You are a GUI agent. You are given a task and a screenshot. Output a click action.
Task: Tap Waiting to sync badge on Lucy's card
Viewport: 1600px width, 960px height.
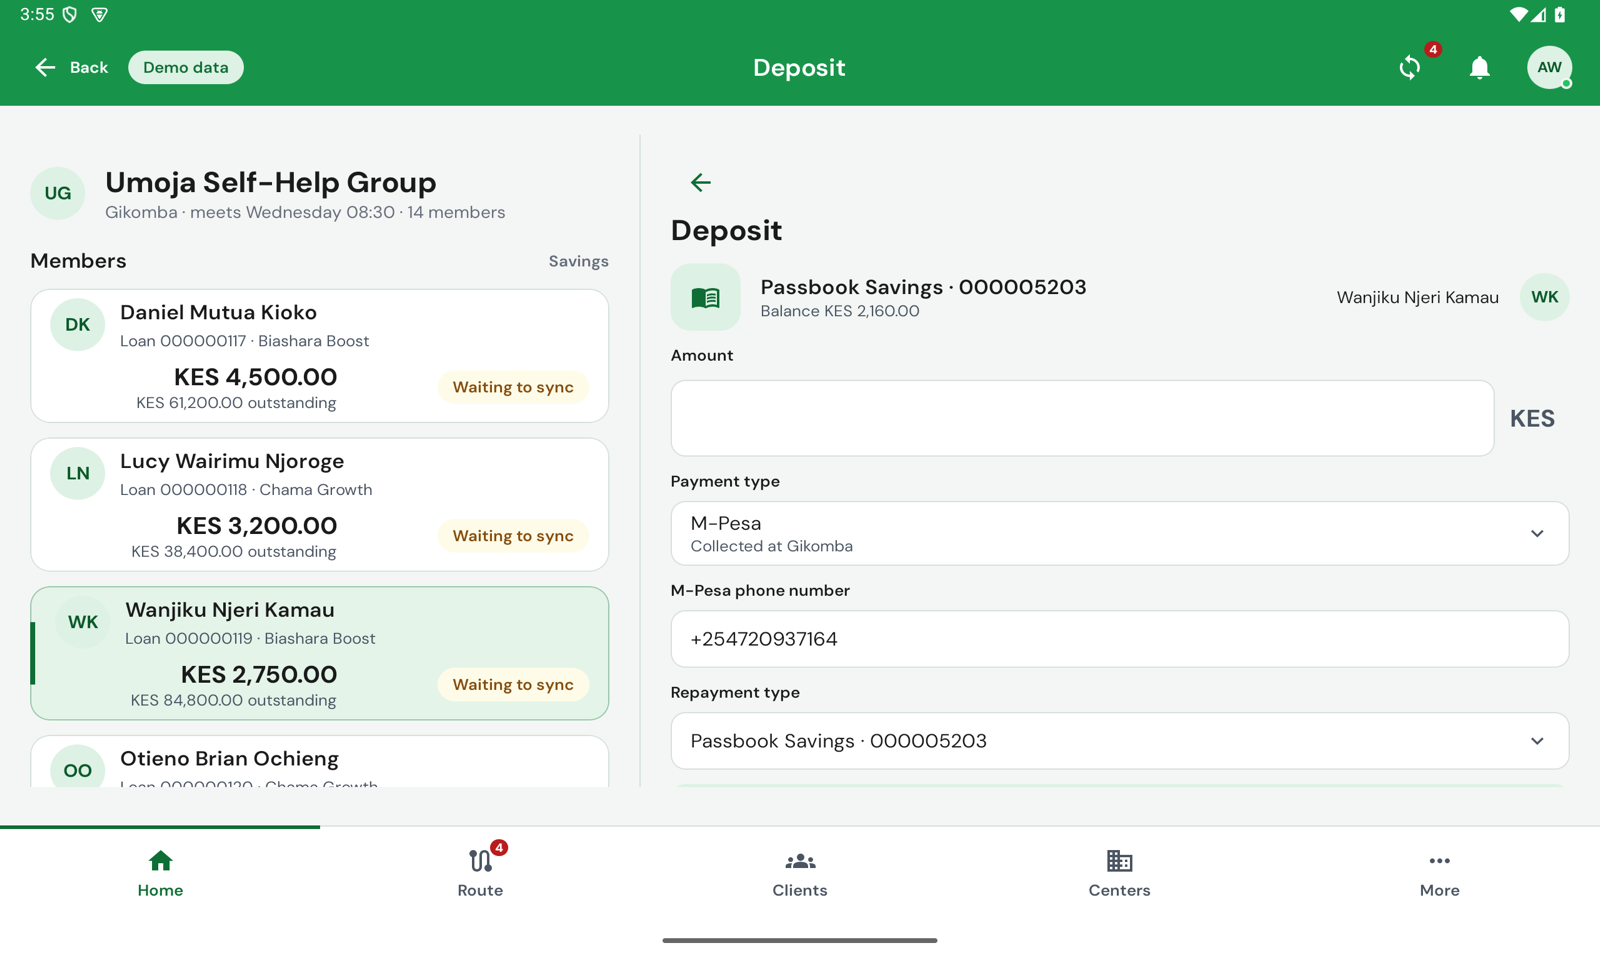click(513, 536)
